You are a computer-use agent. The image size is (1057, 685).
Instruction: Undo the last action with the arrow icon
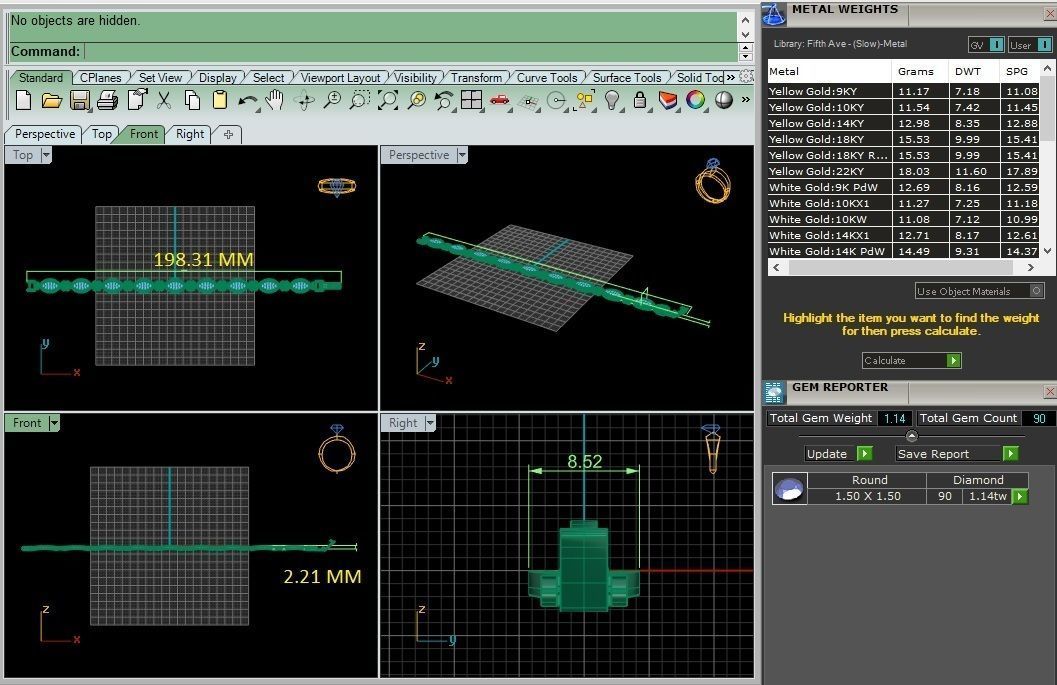tap(247, 101)
